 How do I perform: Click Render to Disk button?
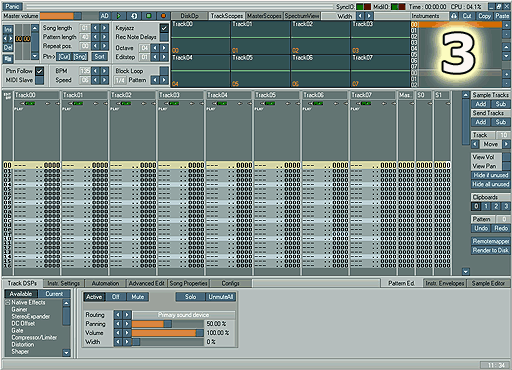tap(491, 250)
